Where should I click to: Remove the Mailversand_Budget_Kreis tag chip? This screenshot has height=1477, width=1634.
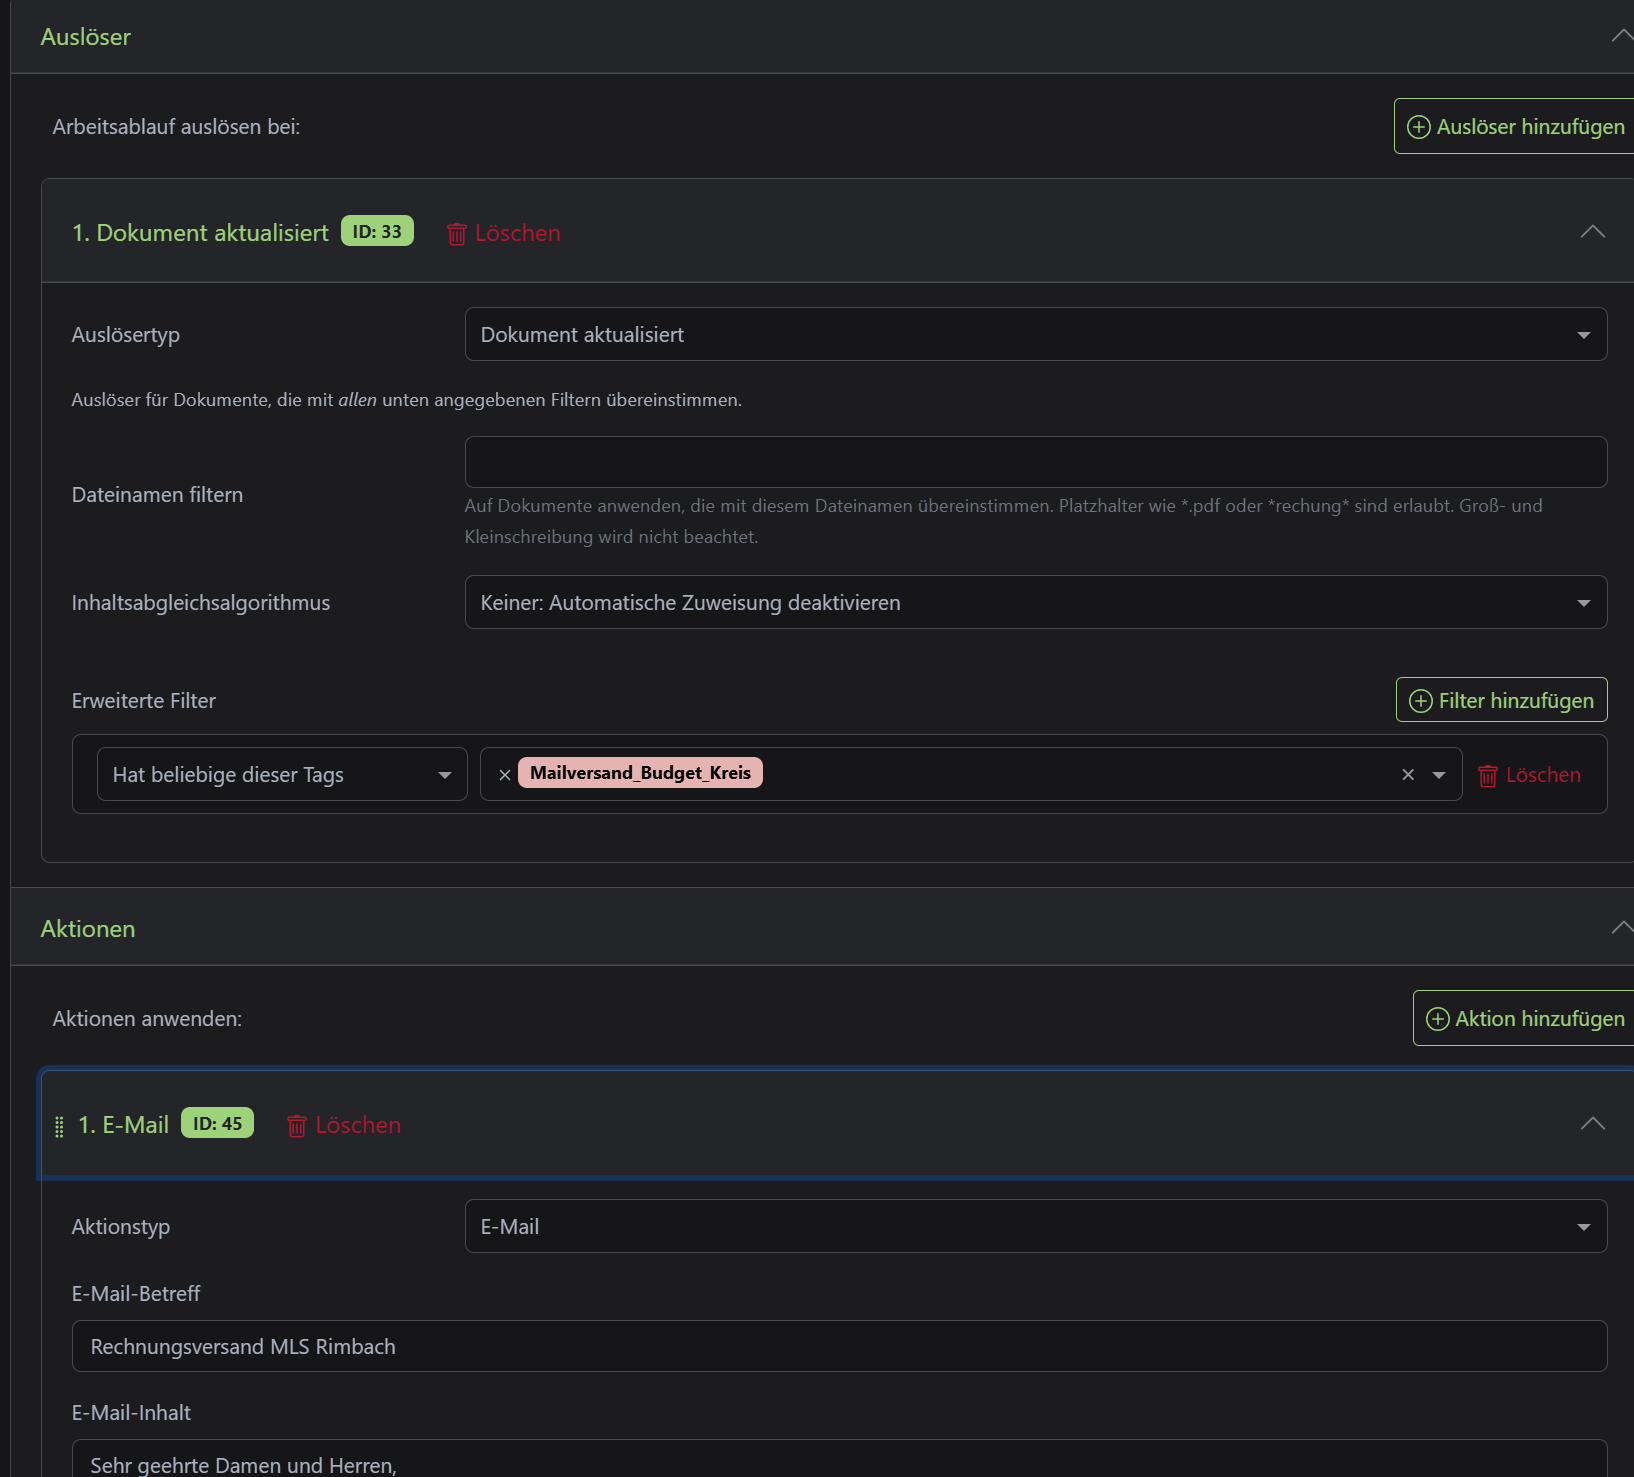pyautogui.click(x=505, y=774)
